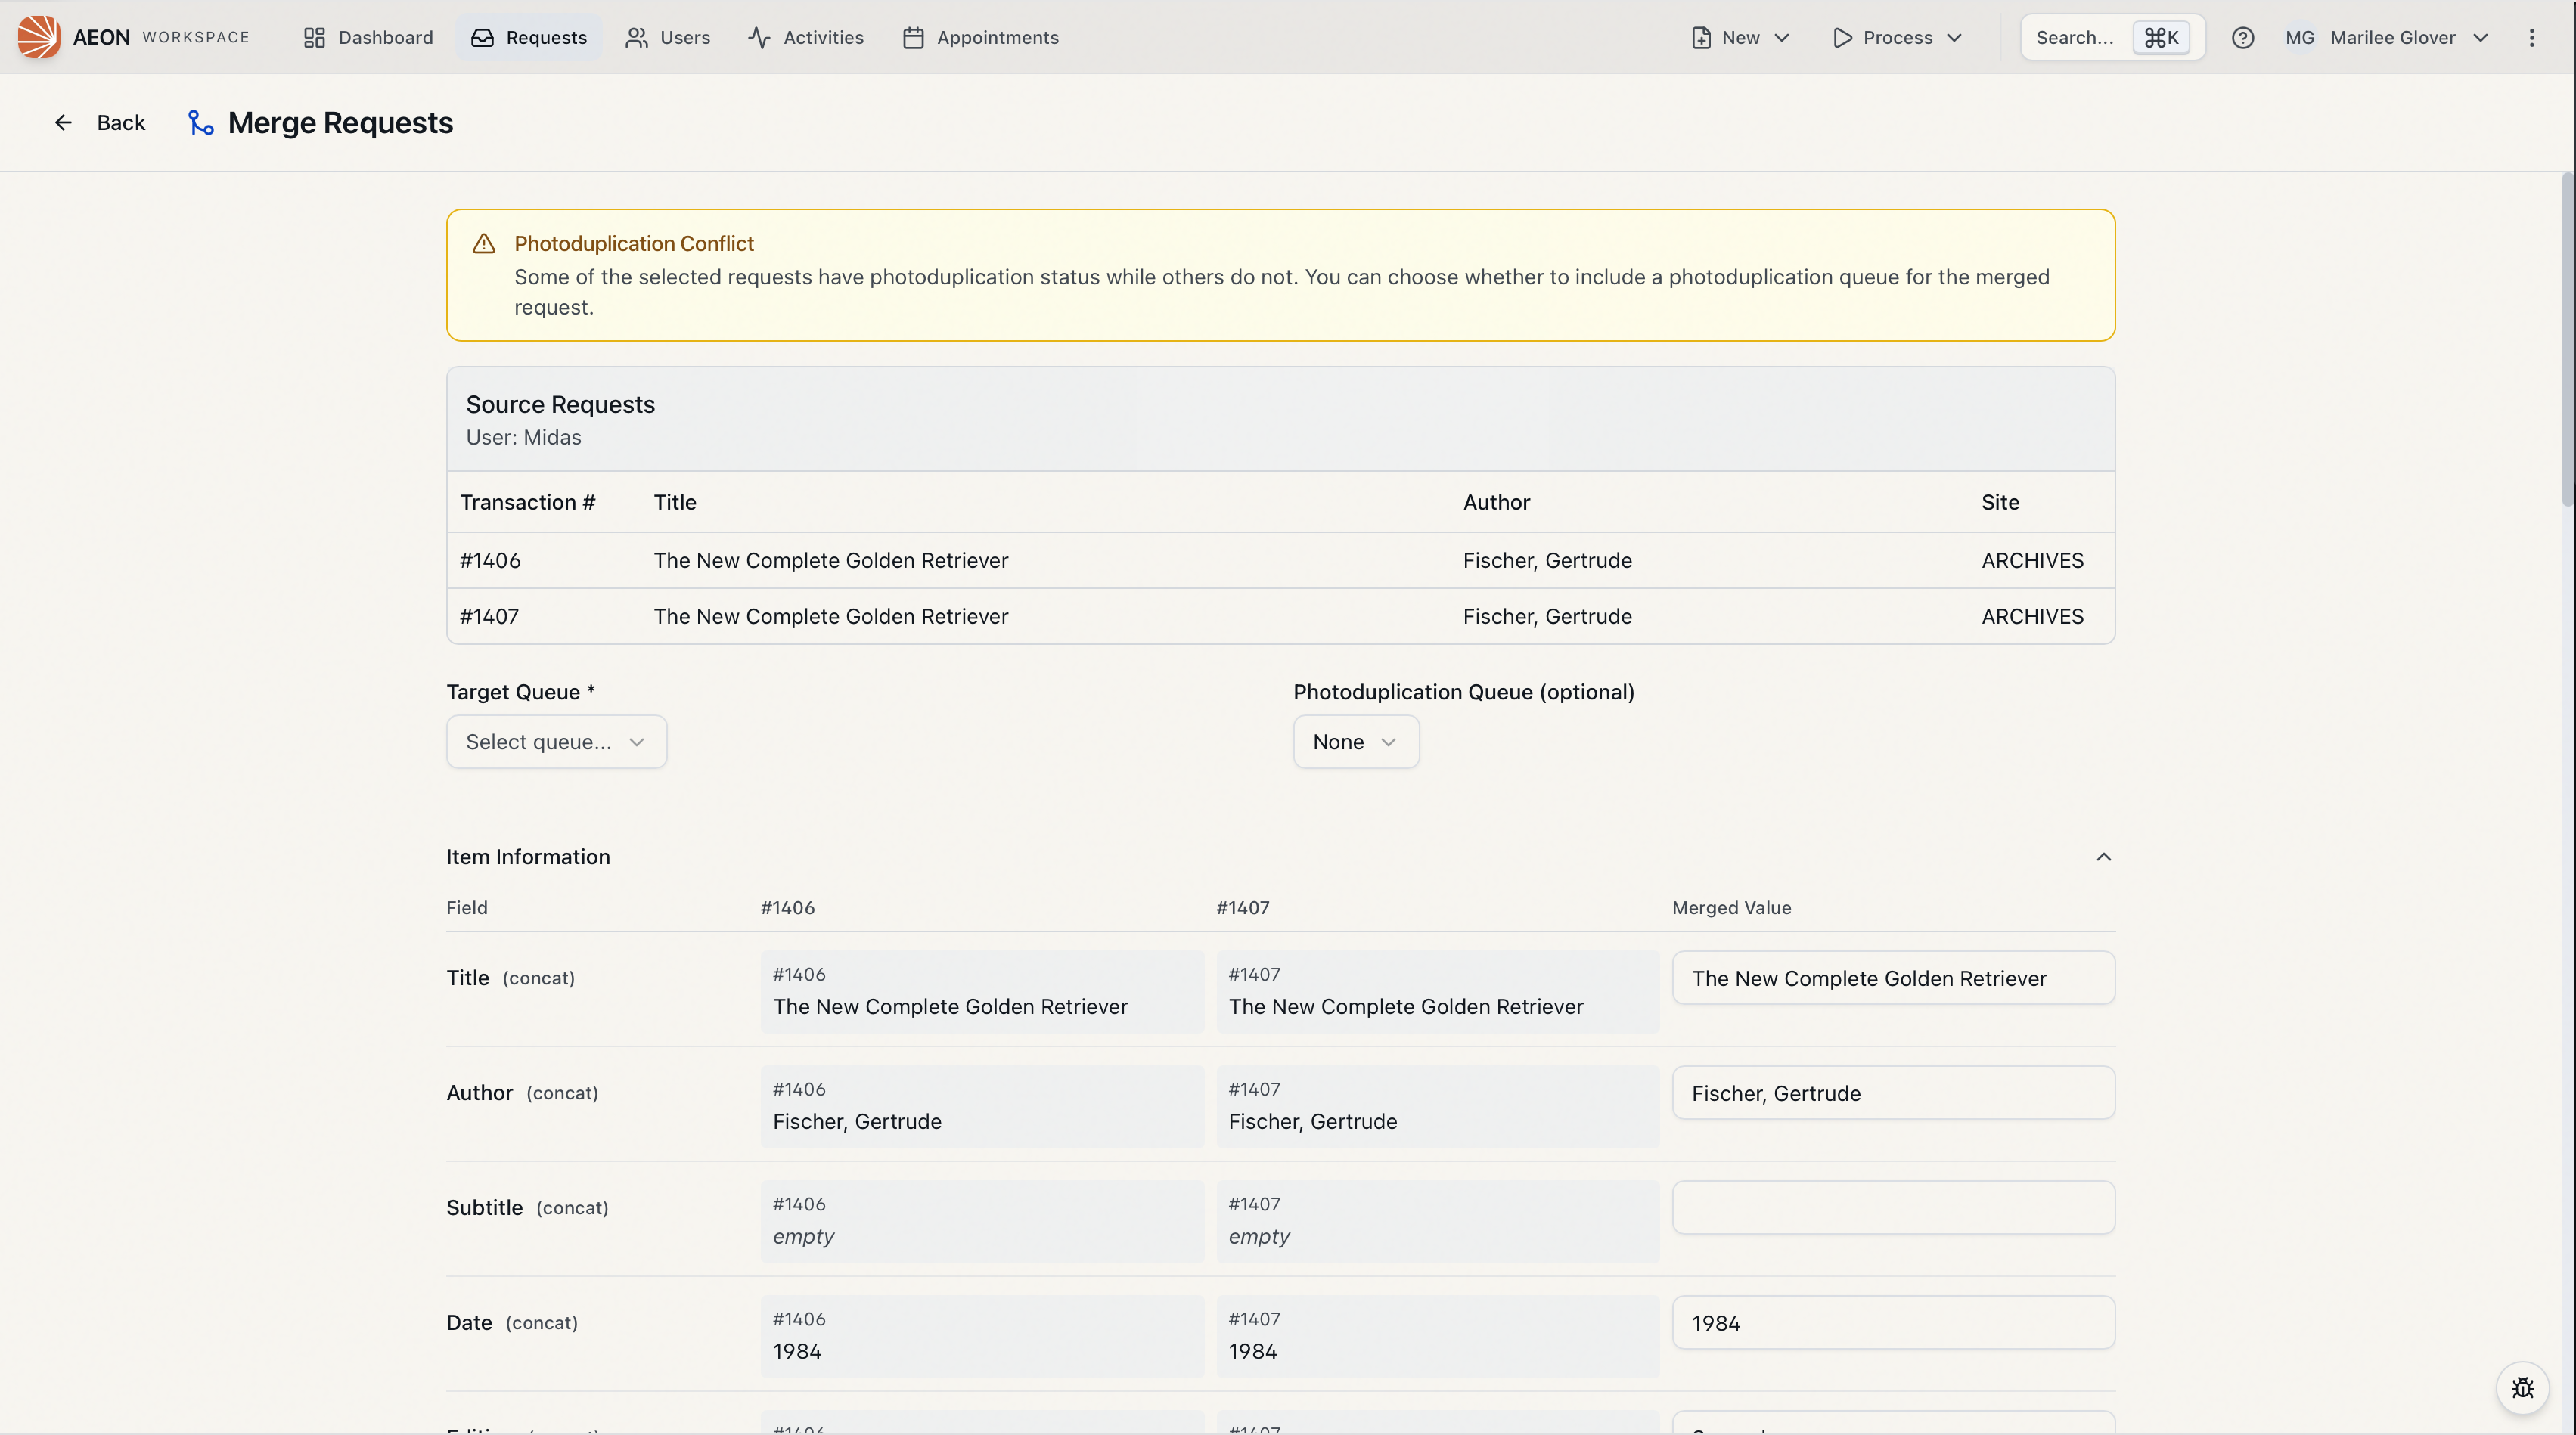This screenshot has width=2576, height=1435.
Task: Click the Requests inbox icon
Action: [482, 37]
